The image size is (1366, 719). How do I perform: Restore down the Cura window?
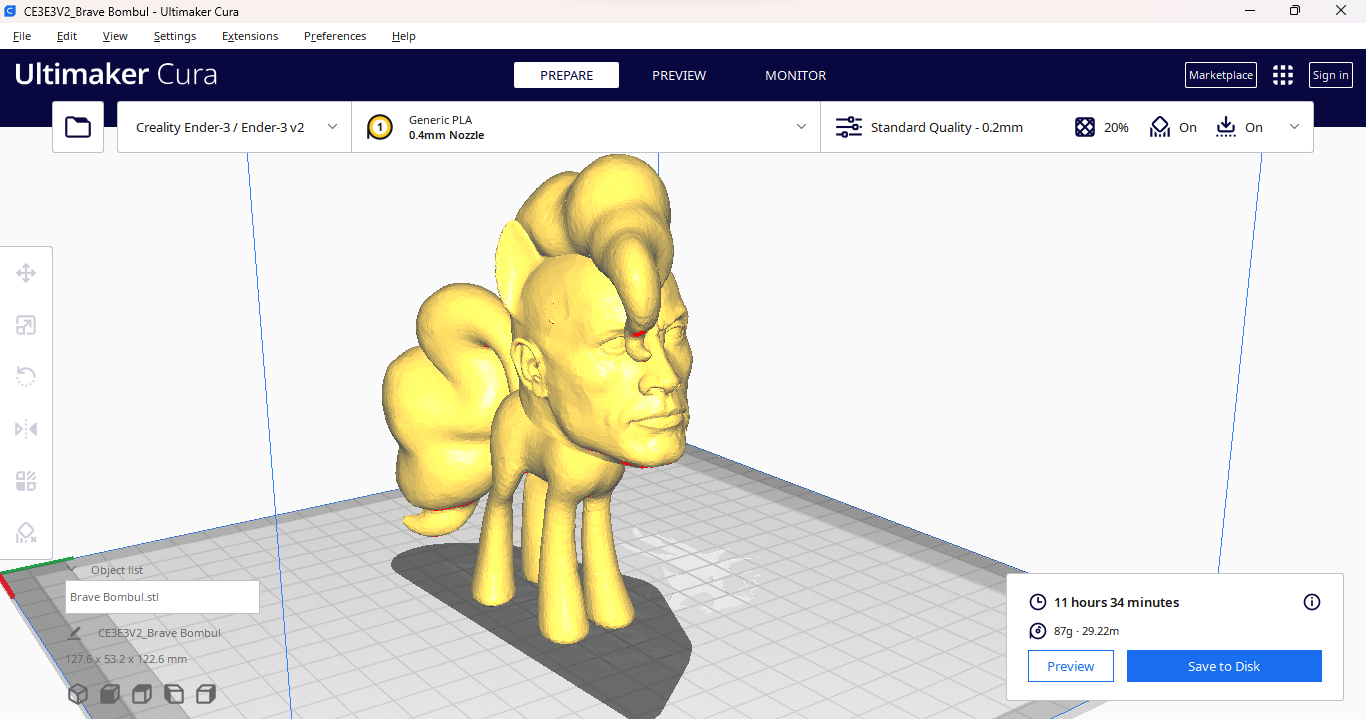tap(1295, 10)
